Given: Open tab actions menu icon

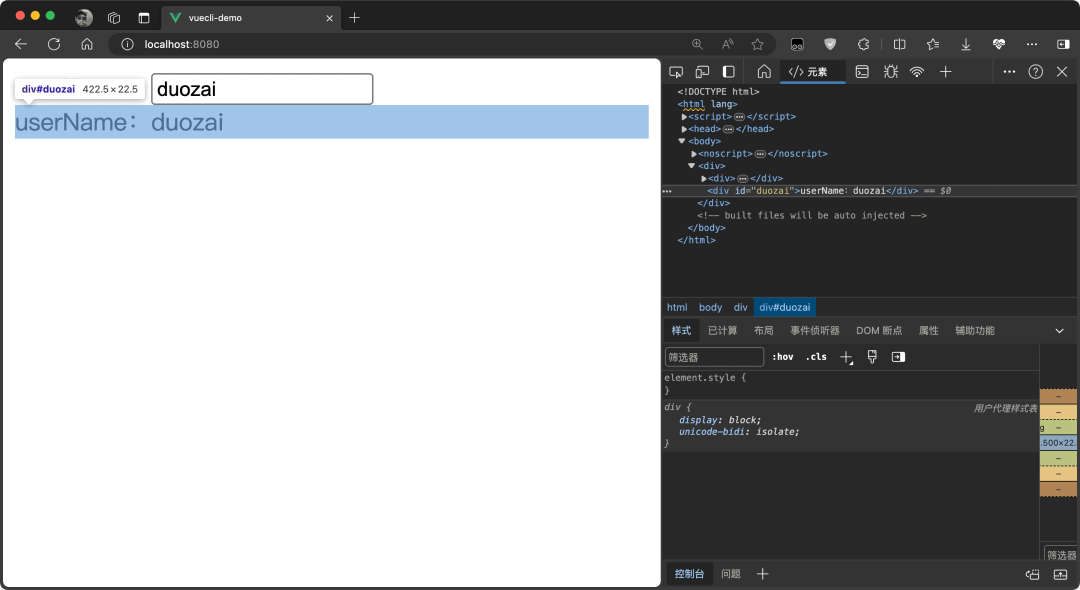Looking at the screenshot, I should [144, 18].
